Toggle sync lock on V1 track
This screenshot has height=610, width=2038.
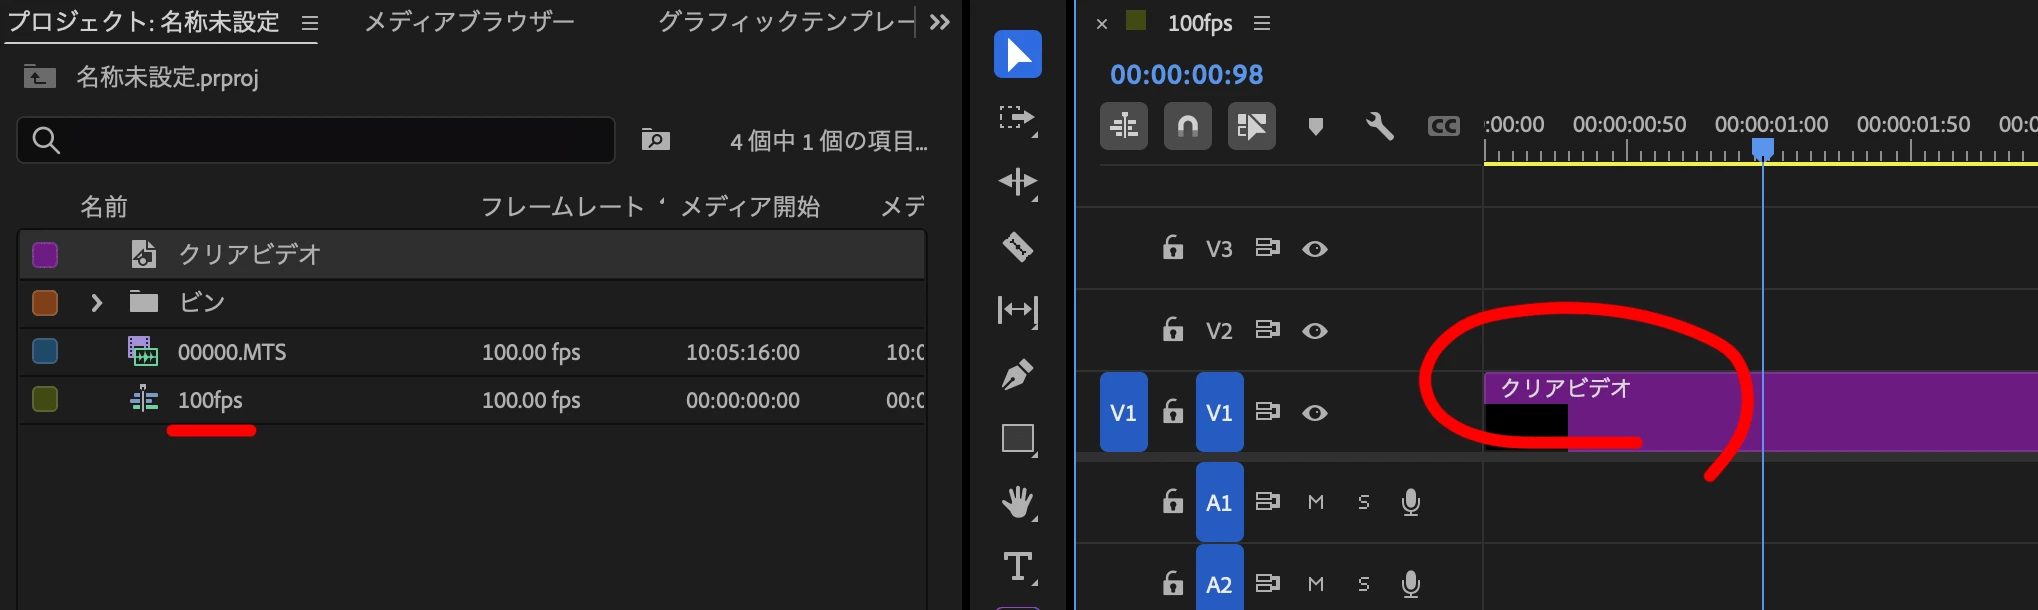(1268, 411)
